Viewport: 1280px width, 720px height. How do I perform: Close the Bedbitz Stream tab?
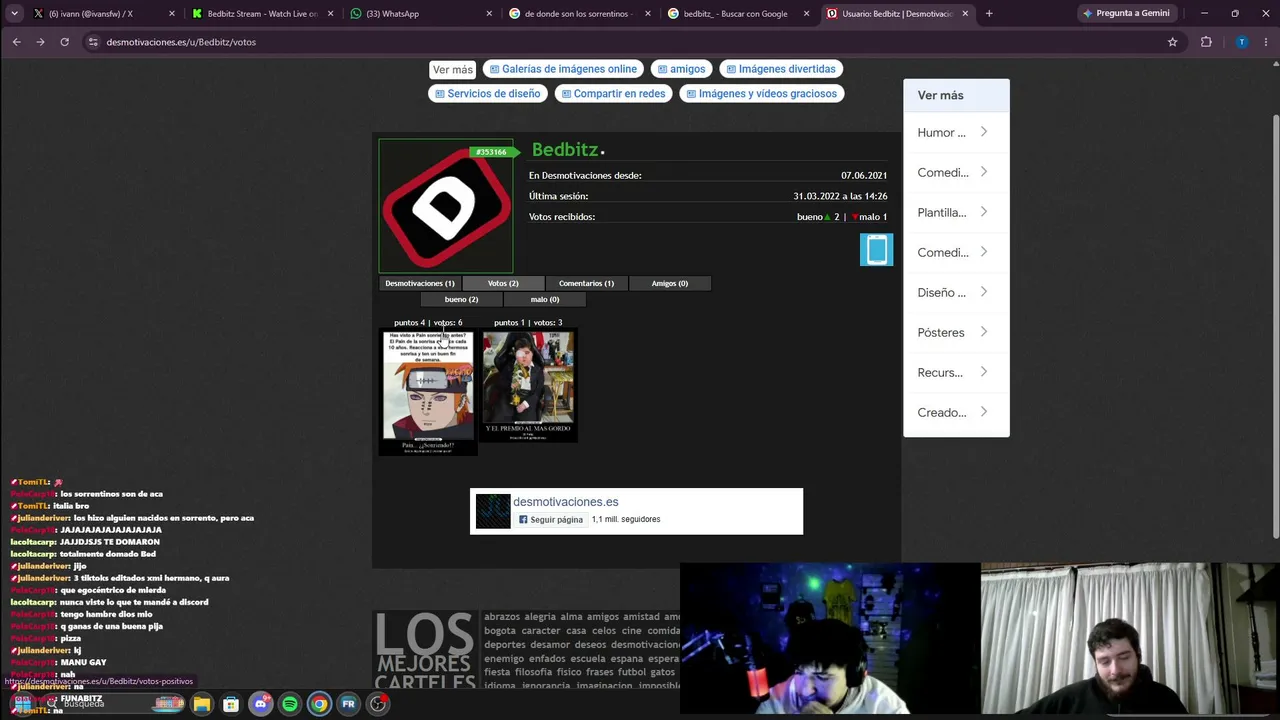(330, 14)
